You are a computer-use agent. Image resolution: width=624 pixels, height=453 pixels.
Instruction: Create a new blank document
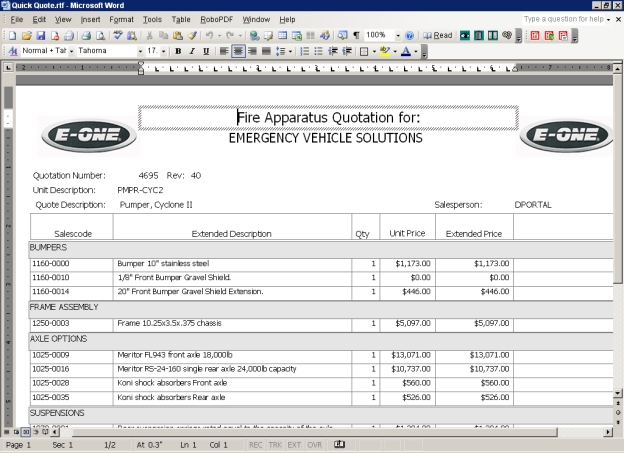pyautogui.click(x=12, y=36)
